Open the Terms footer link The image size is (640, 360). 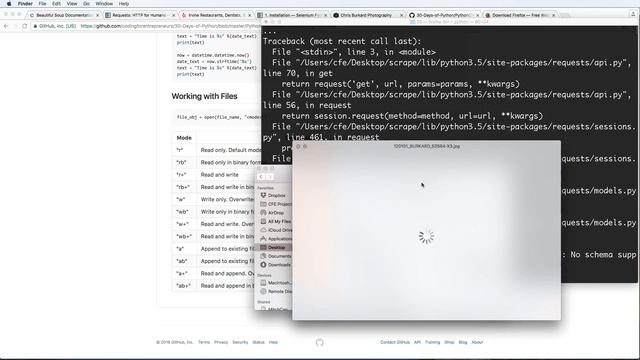click(x=204, y=342)
